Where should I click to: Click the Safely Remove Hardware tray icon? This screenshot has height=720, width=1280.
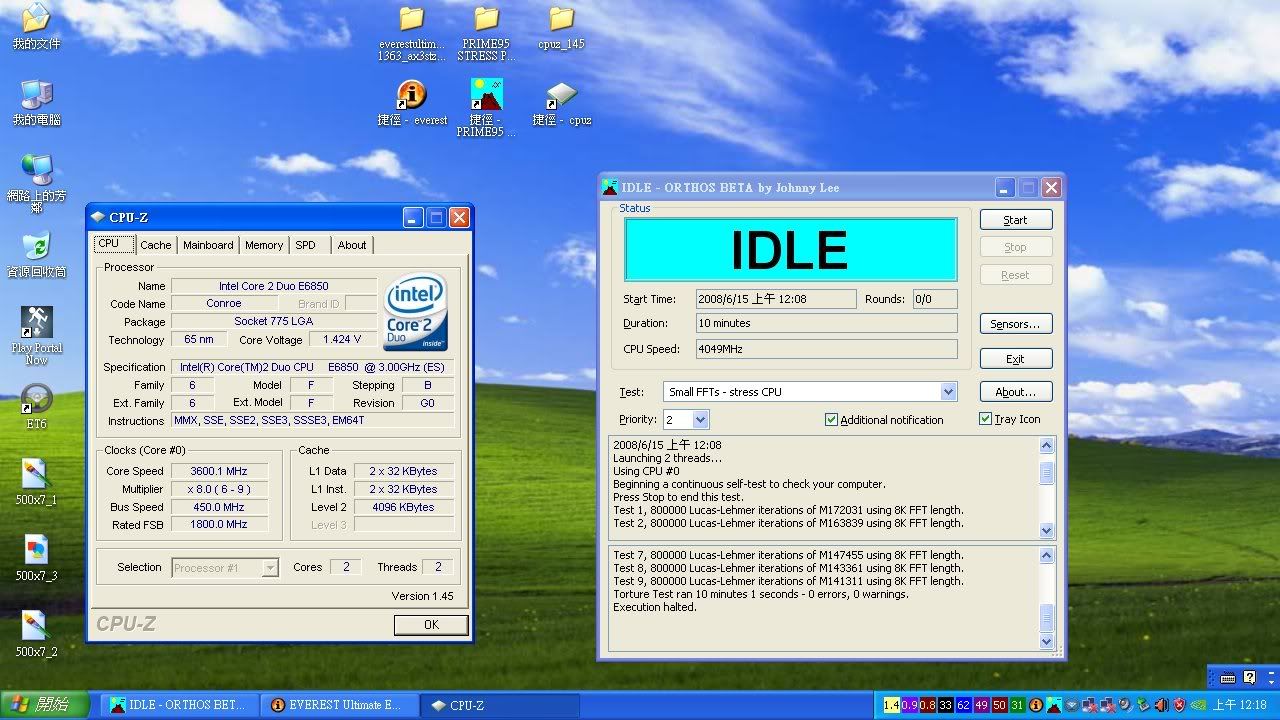(x=1143, y=705)
